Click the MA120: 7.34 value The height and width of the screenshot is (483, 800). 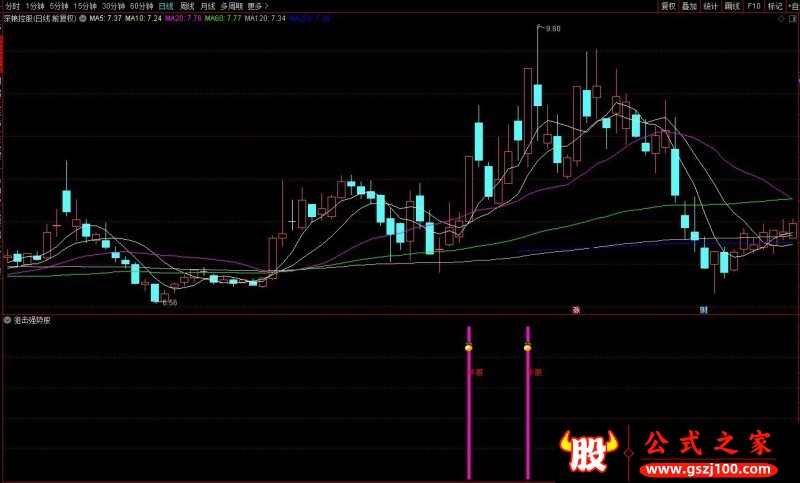click(265, 18)
